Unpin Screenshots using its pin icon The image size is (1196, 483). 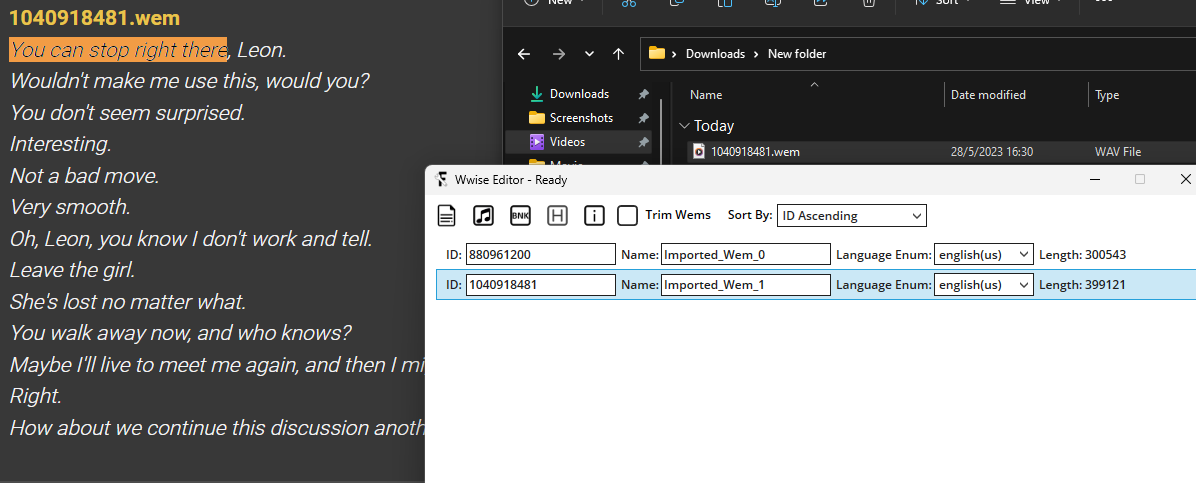[644, 118]
